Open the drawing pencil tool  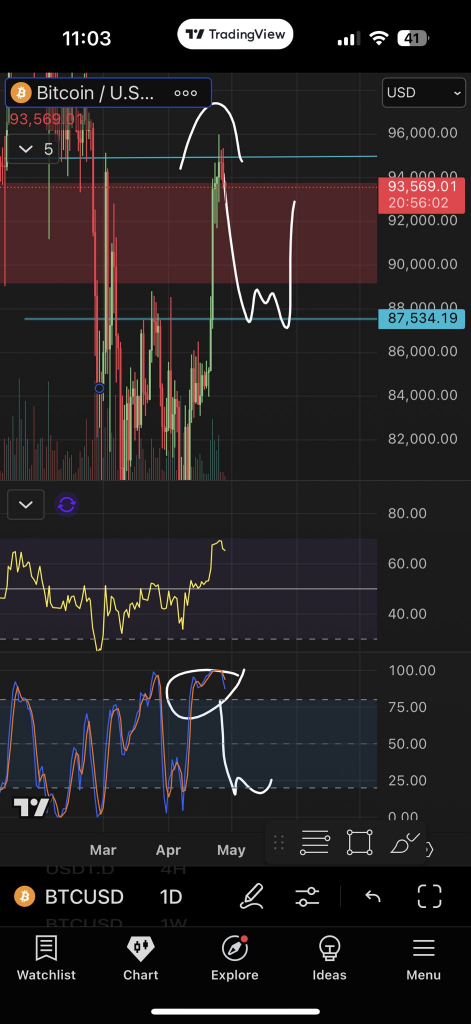[x=252, y=896]
